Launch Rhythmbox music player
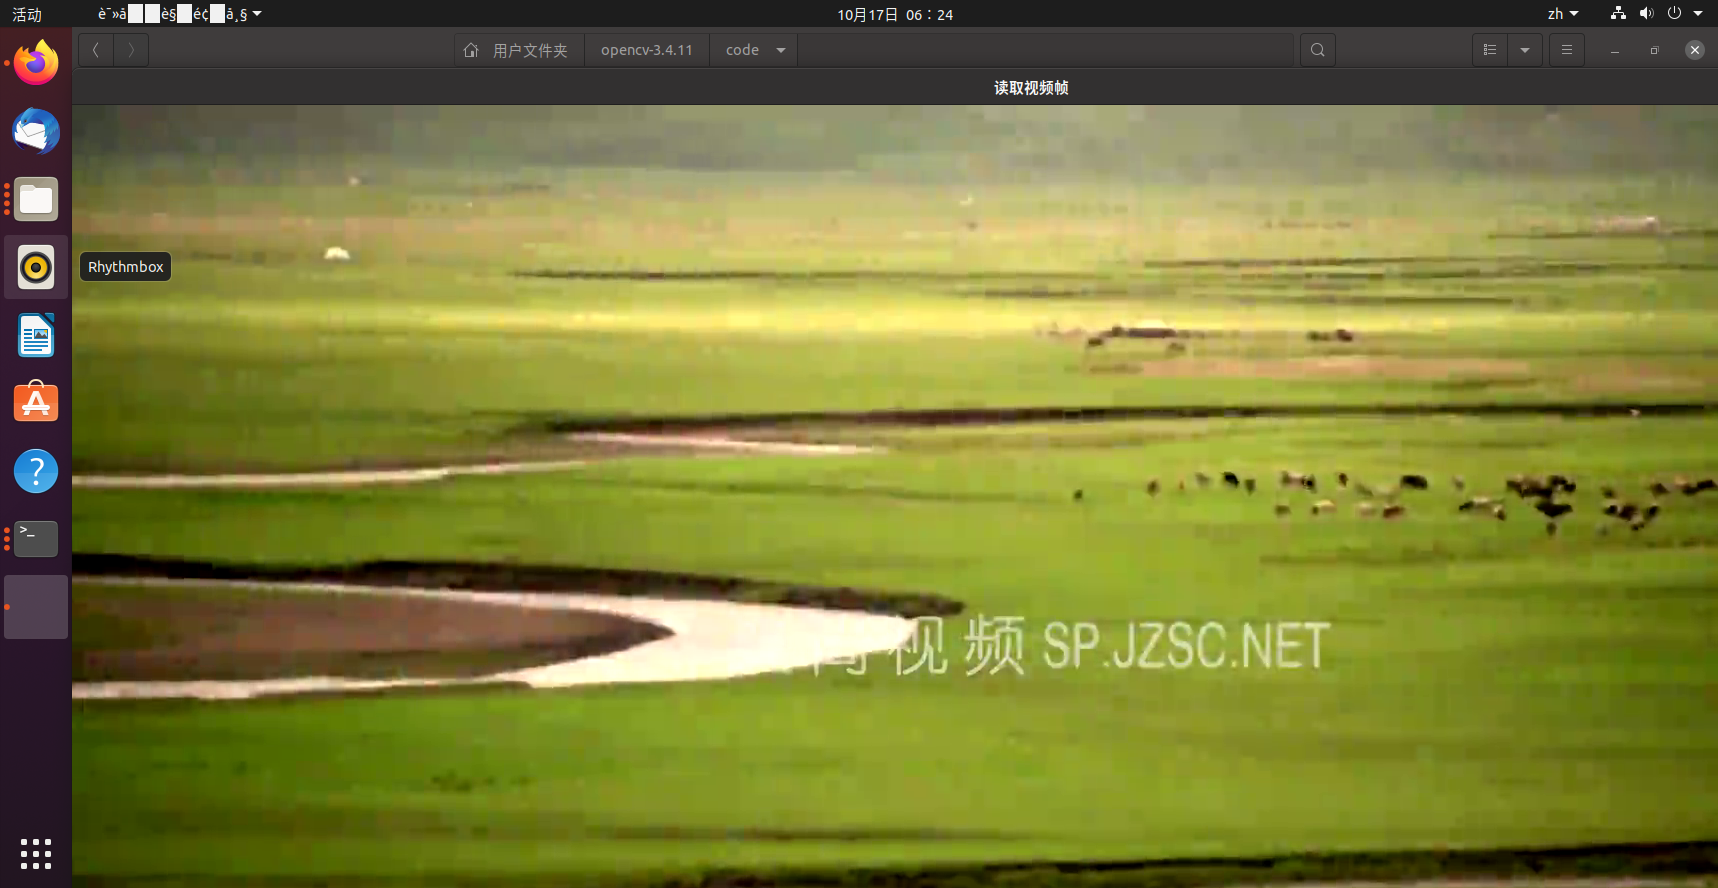This screenshot has width=1718, height=888. coord(36,267)
